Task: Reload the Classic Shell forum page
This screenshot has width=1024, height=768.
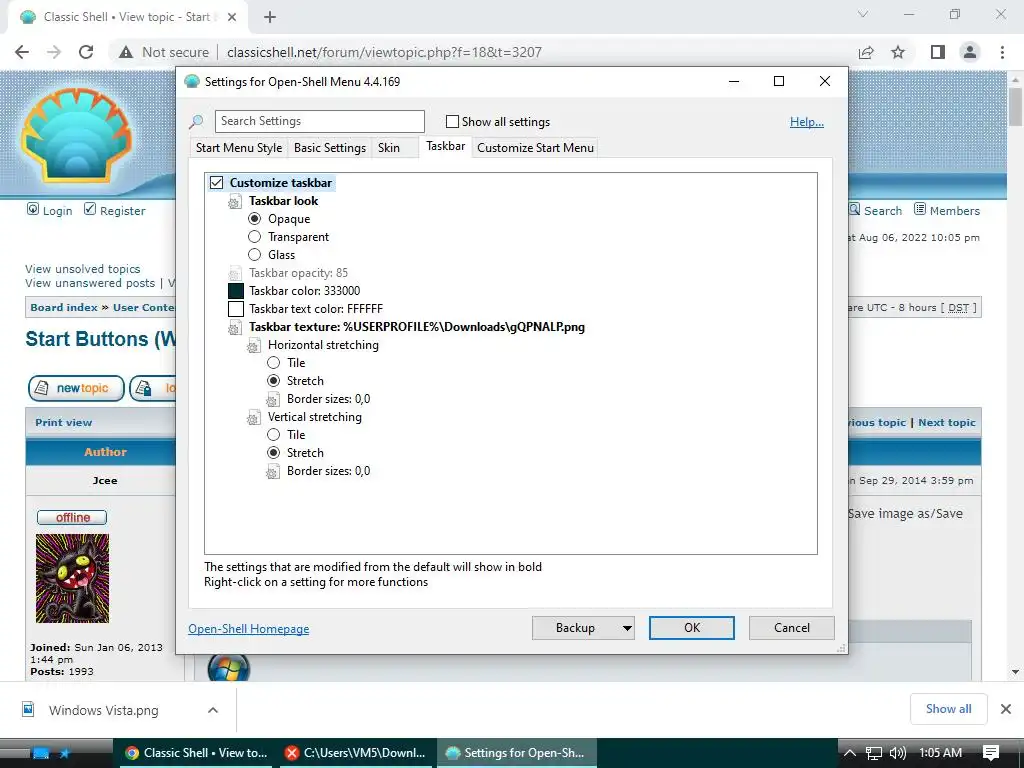Action: click(86, 52)
